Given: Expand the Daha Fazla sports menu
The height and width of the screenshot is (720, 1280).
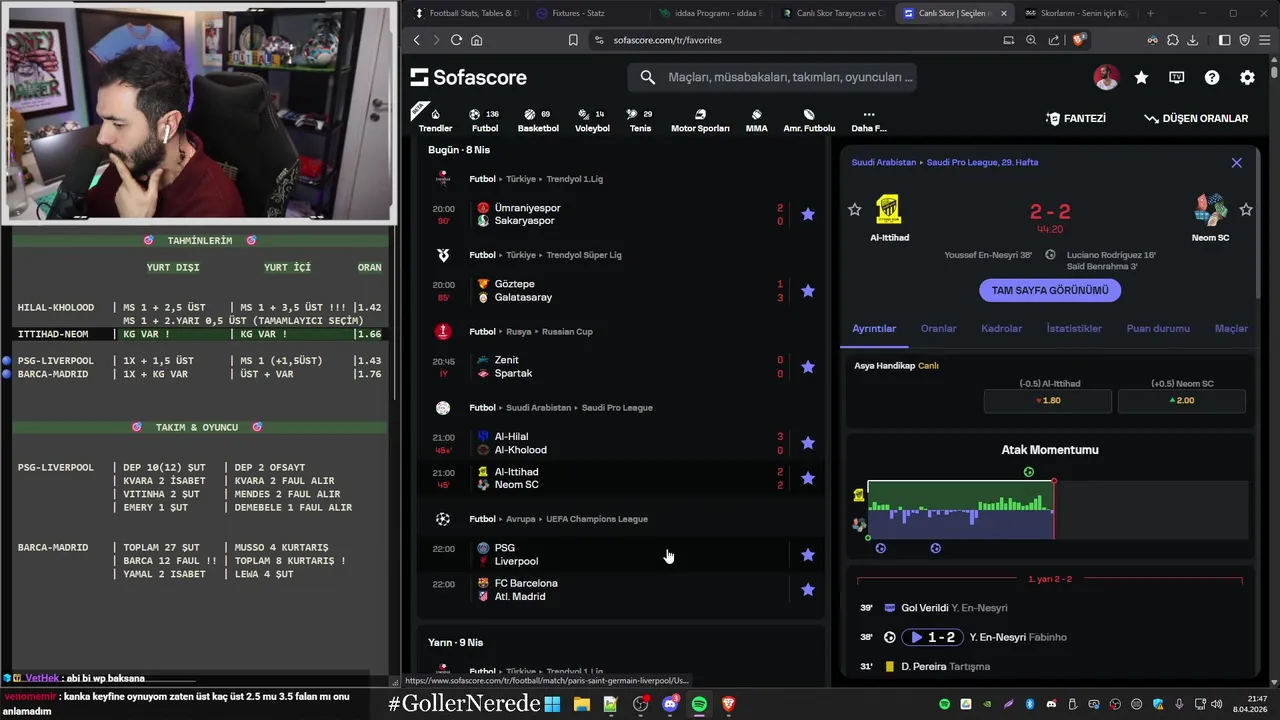Looking at the screenshot, I should [x=868, y=120].
